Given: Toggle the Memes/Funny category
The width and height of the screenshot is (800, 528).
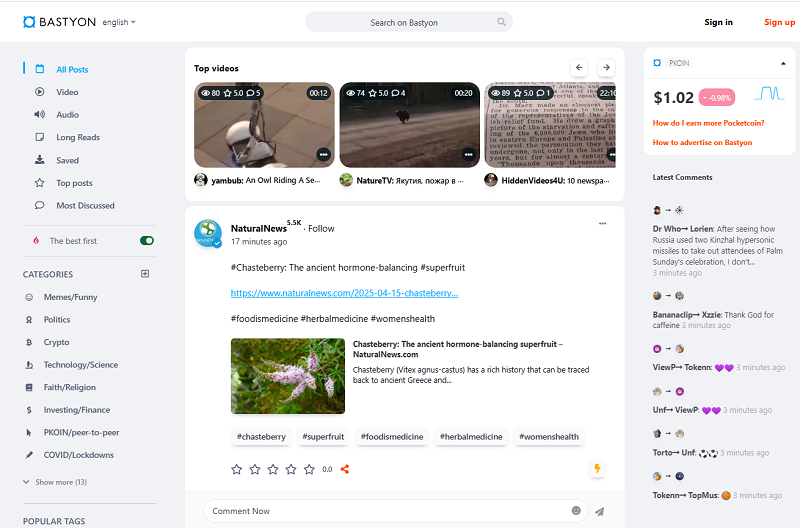Looking at the screenshot, I should (x=70, y=297).
